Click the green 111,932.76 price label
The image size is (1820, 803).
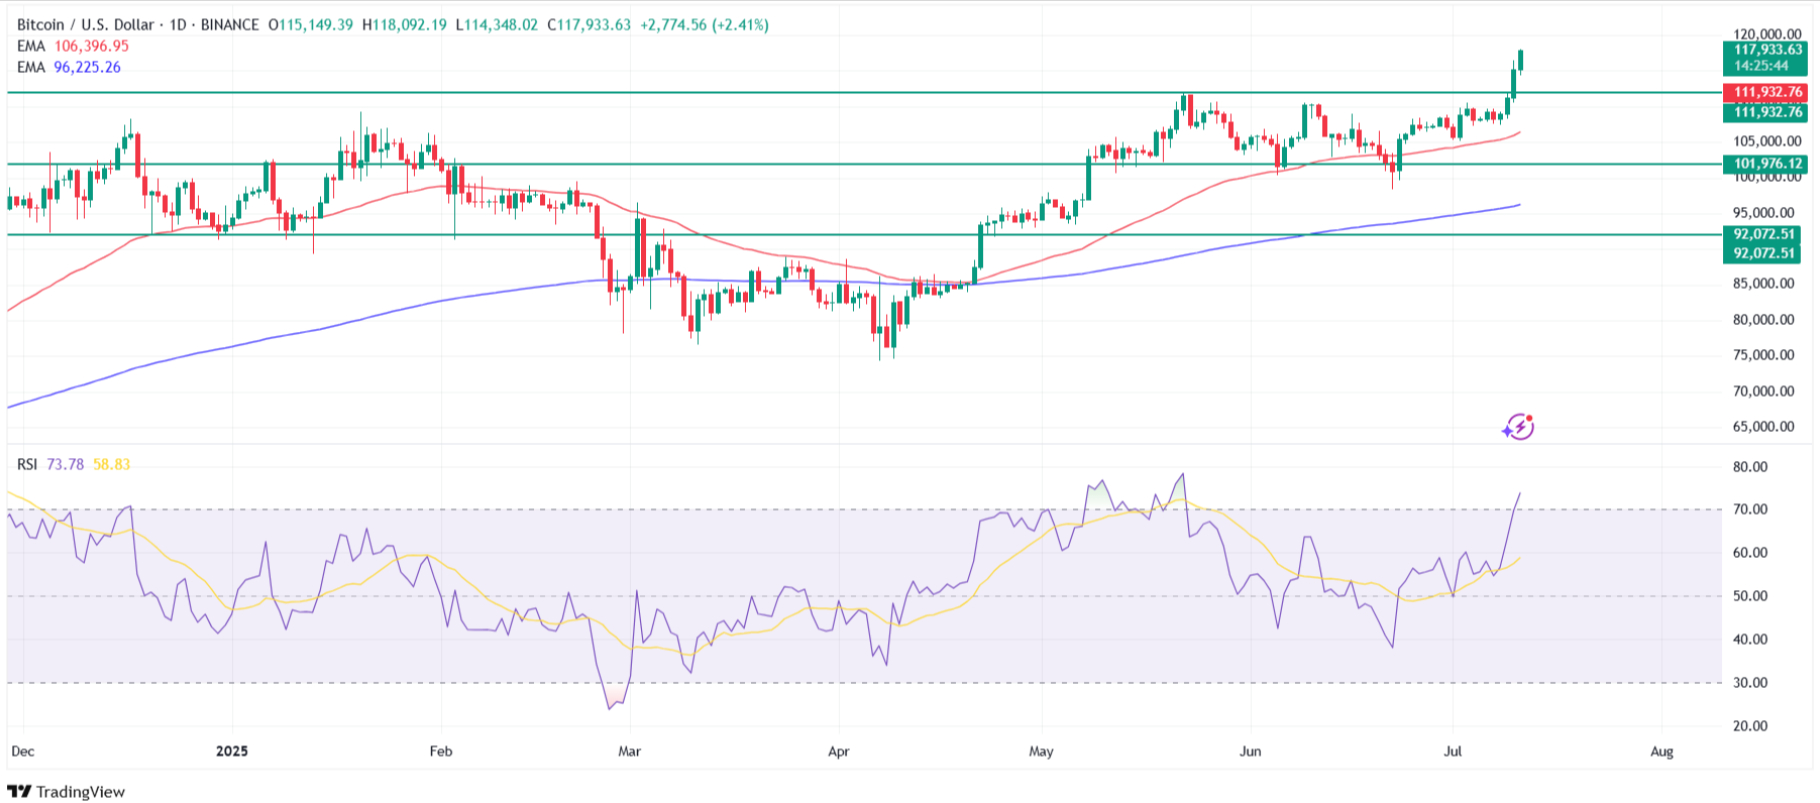click(x=1768, y=112)
